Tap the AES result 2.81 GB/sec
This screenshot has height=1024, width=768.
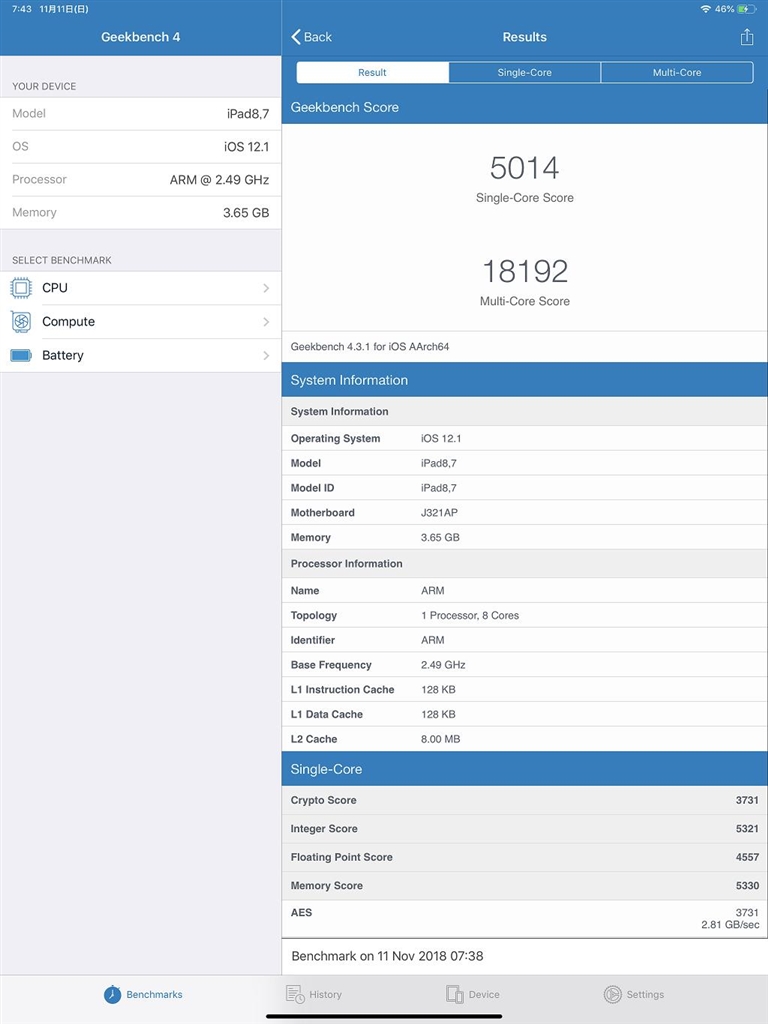pyautogui.click(x=730, y=925)
